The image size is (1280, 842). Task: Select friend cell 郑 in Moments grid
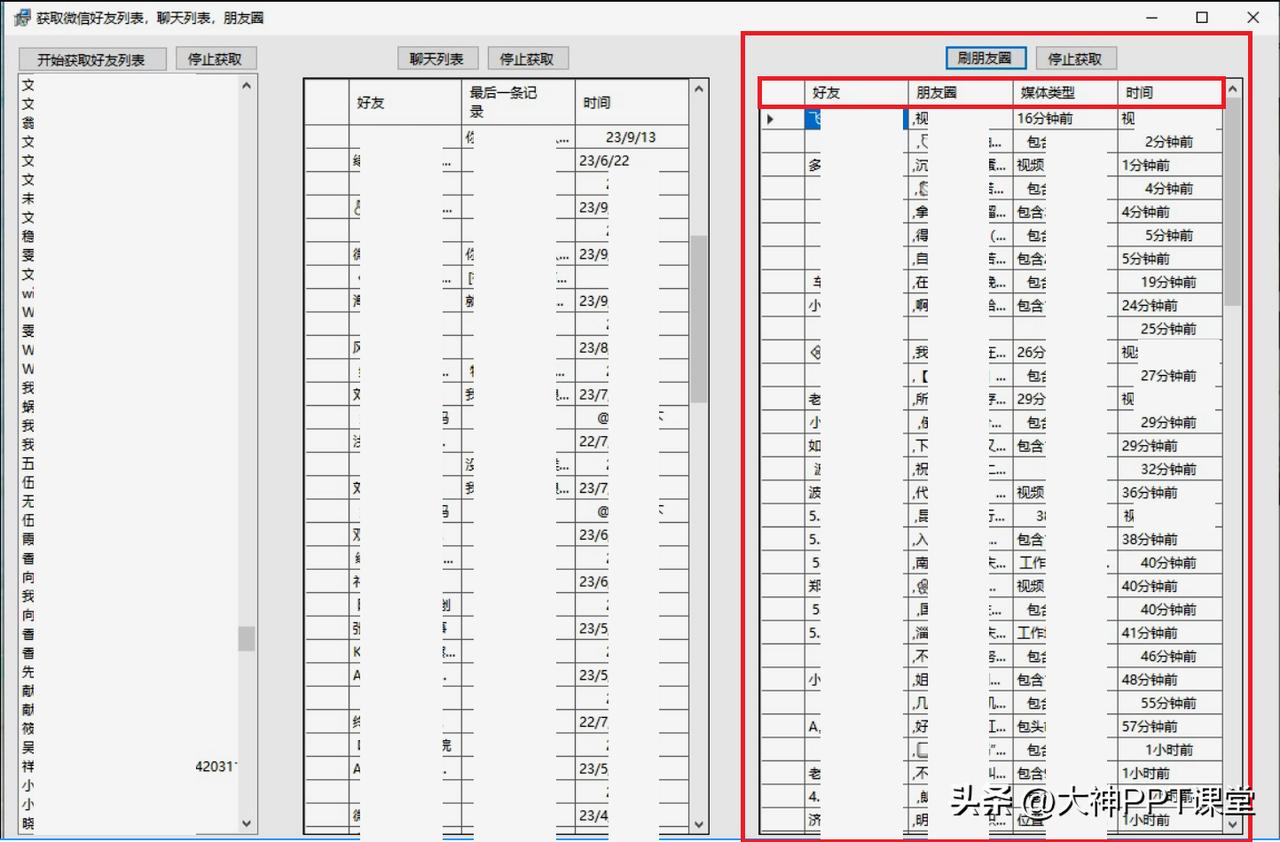pos(856,586)
